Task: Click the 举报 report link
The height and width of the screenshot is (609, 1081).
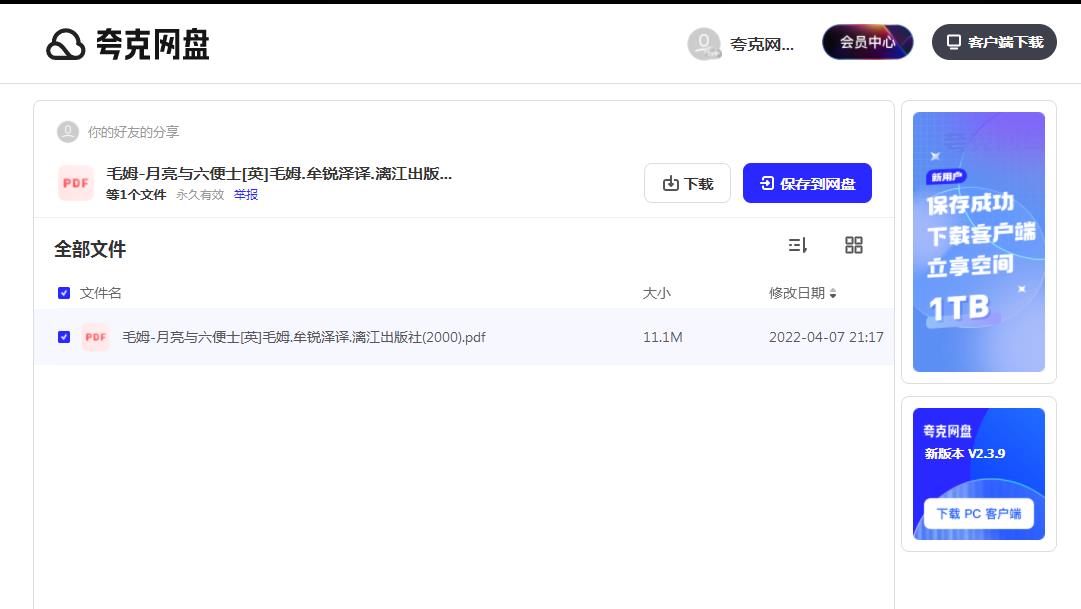Action: pos(246,195)
